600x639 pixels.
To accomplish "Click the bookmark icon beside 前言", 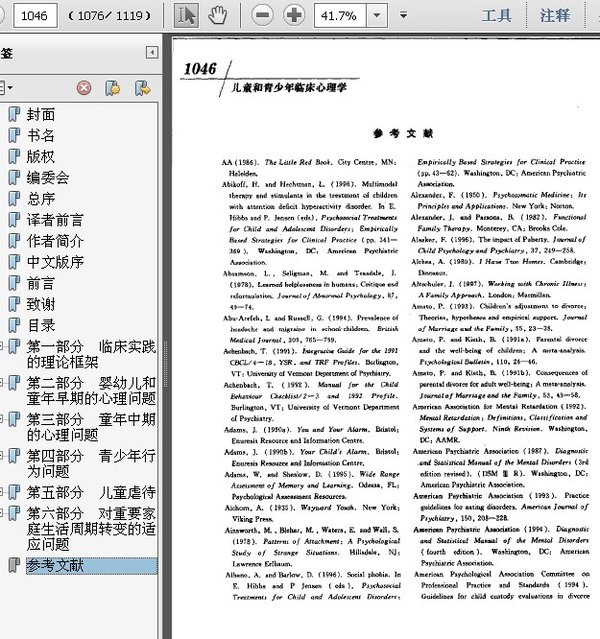I will tap(14, 283).
